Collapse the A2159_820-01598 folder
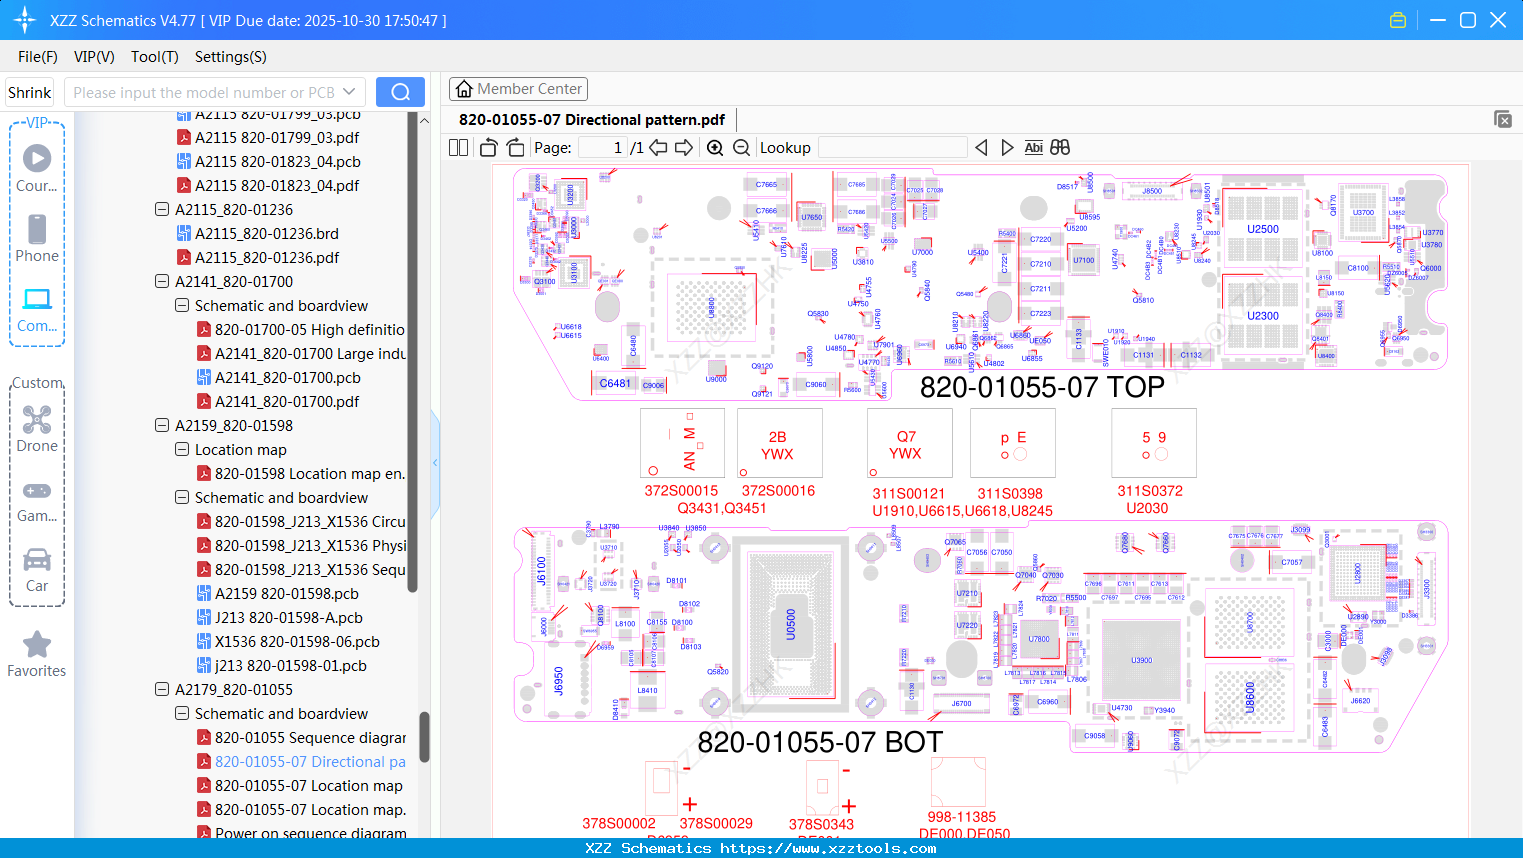The image size is (1523, 858). pyautogui.click(x=162, y=426)
